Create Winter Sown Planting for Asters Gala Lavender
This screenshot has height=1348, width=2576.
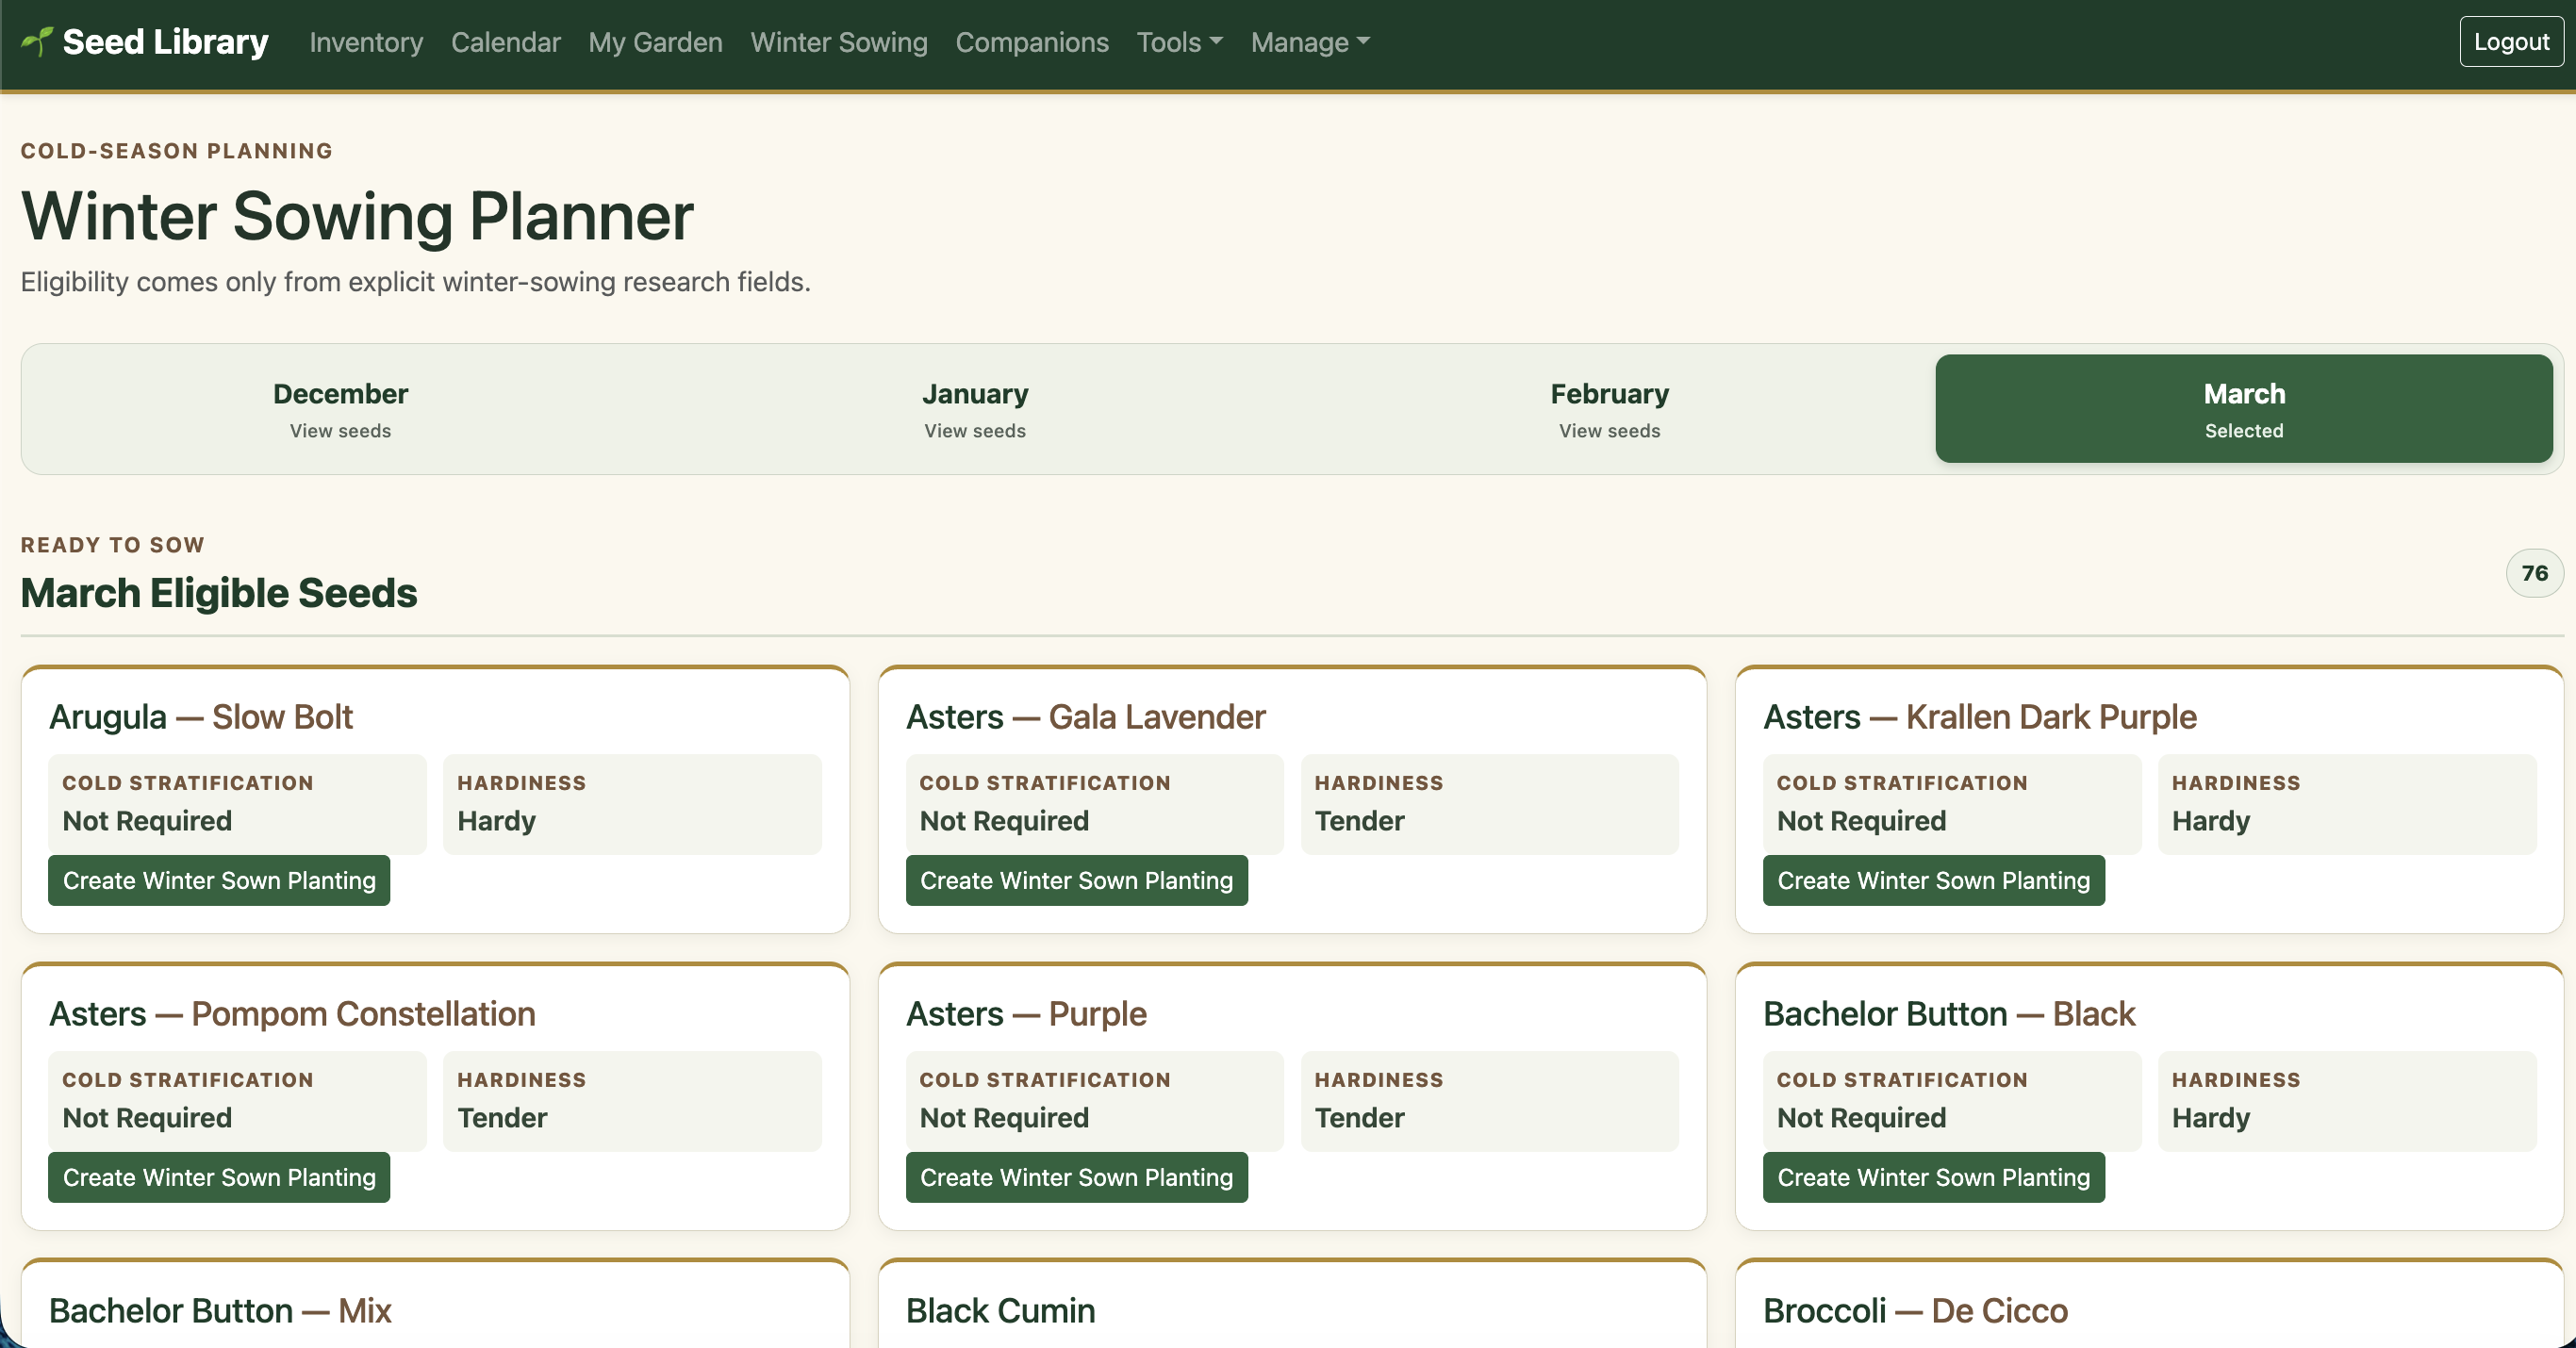pyautogui.click(x=1076, y=881)
